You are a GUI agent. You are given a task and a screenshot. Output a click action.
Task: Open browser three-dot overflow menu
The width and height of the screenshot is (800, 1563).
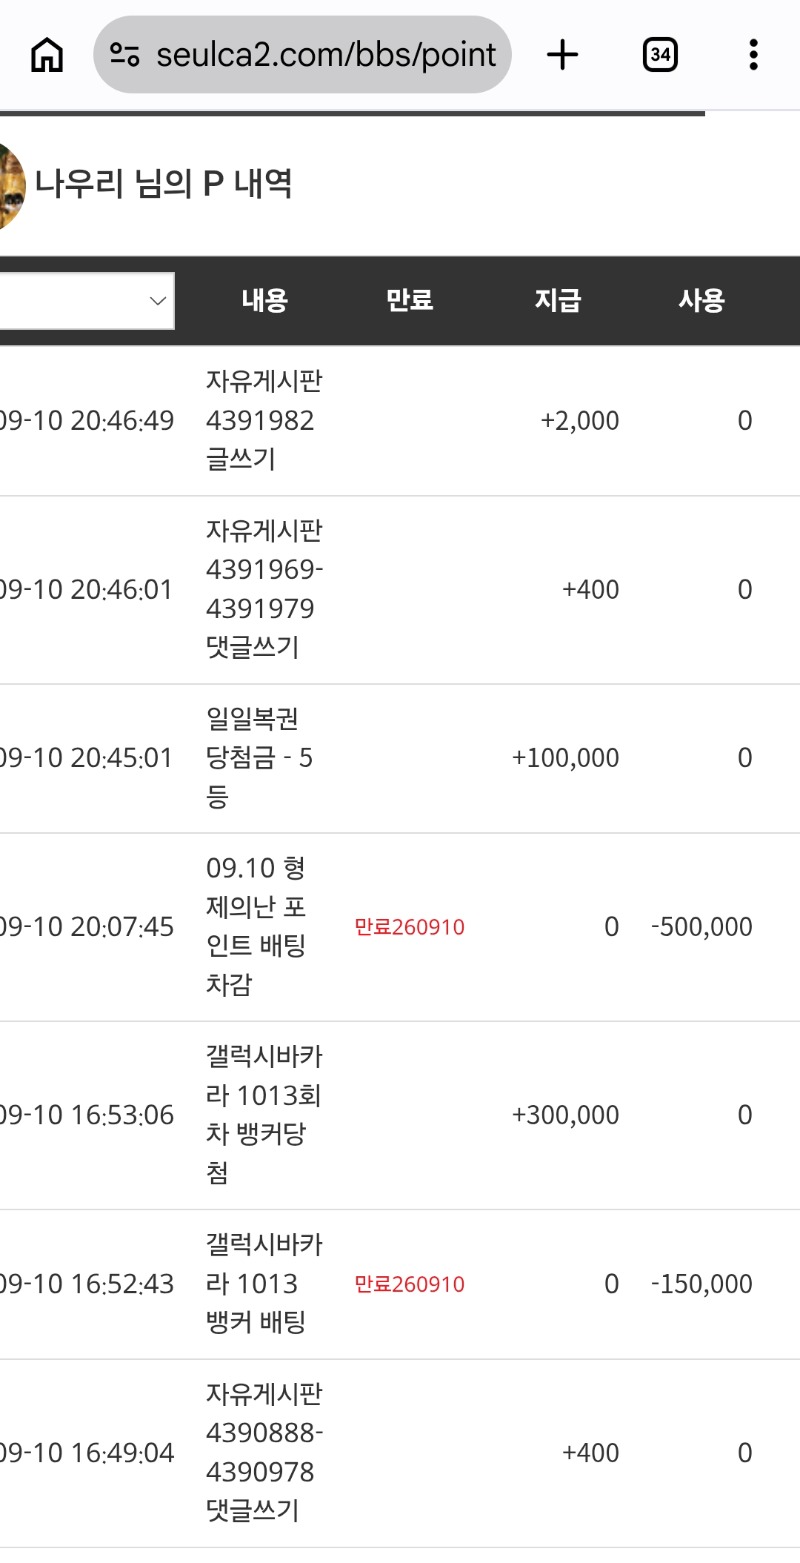pyautogui.click(x=754, y=55)
